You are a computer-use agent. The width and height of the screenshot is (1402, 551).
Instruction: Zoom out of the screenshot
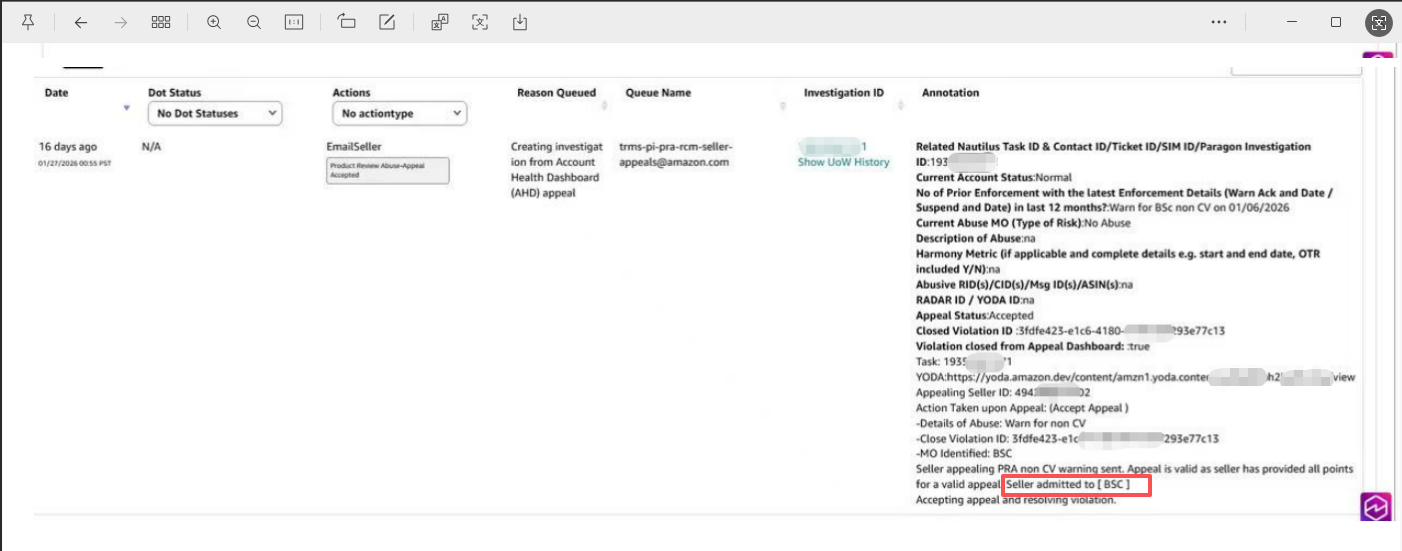pyautogui.click(x=254, y=22)
